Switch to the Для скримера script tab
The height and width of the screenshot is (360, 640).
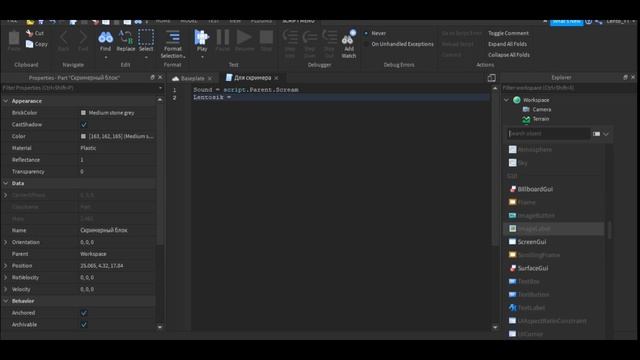coord(252,78)
